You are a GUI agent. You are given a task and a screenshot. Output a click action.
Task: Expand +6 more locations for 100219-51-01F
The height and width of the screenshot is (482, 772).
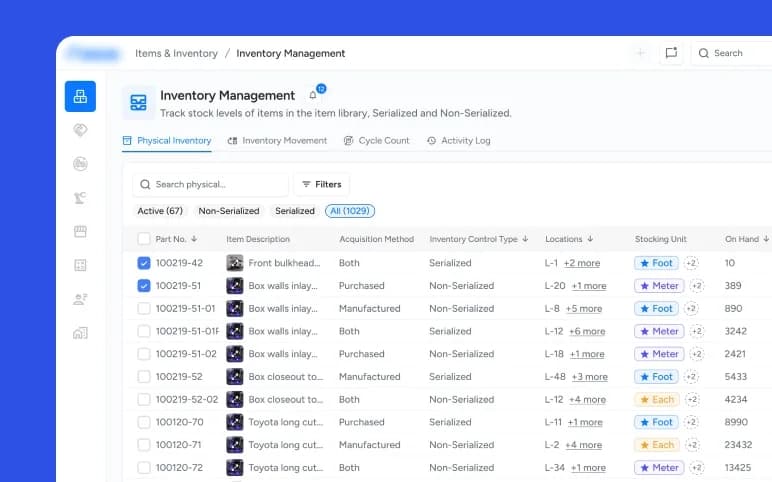[587, 332]
